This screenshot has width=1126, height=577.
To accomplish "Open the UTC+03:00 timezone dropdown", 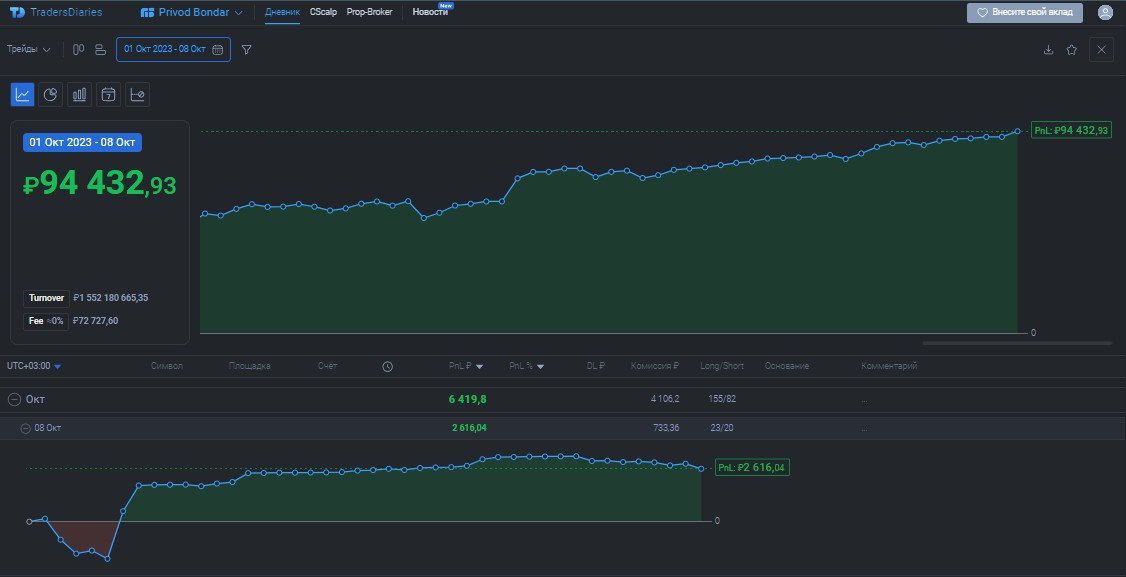I will (x=31, y=366).
